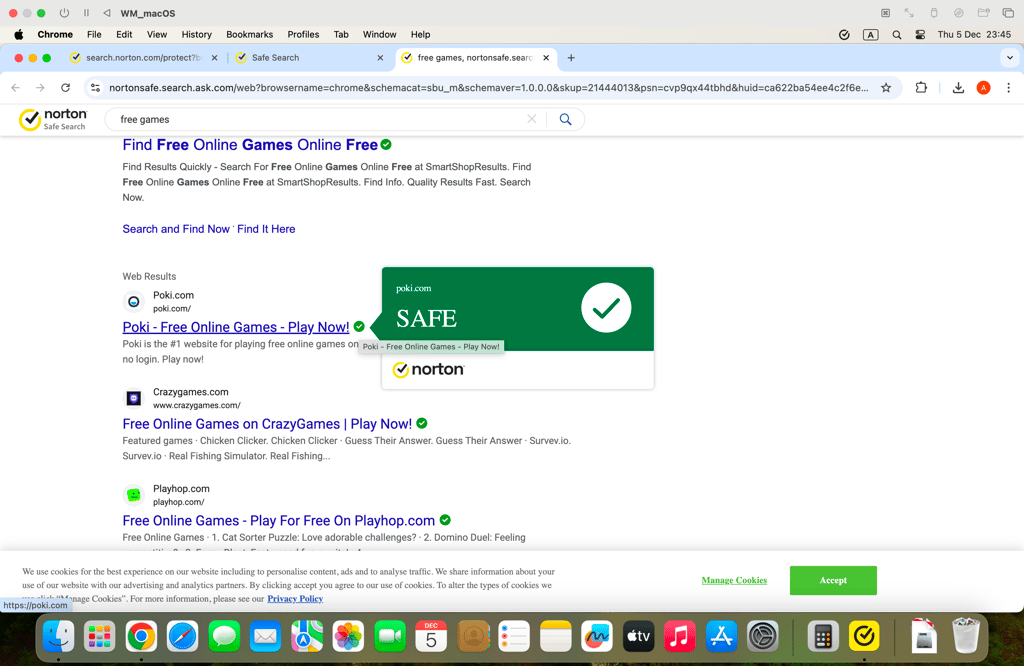The height and width of the screenshot is (666, 1024).
Task: Click safe checkmark beside Playhop result
Action: pos(445,520)
